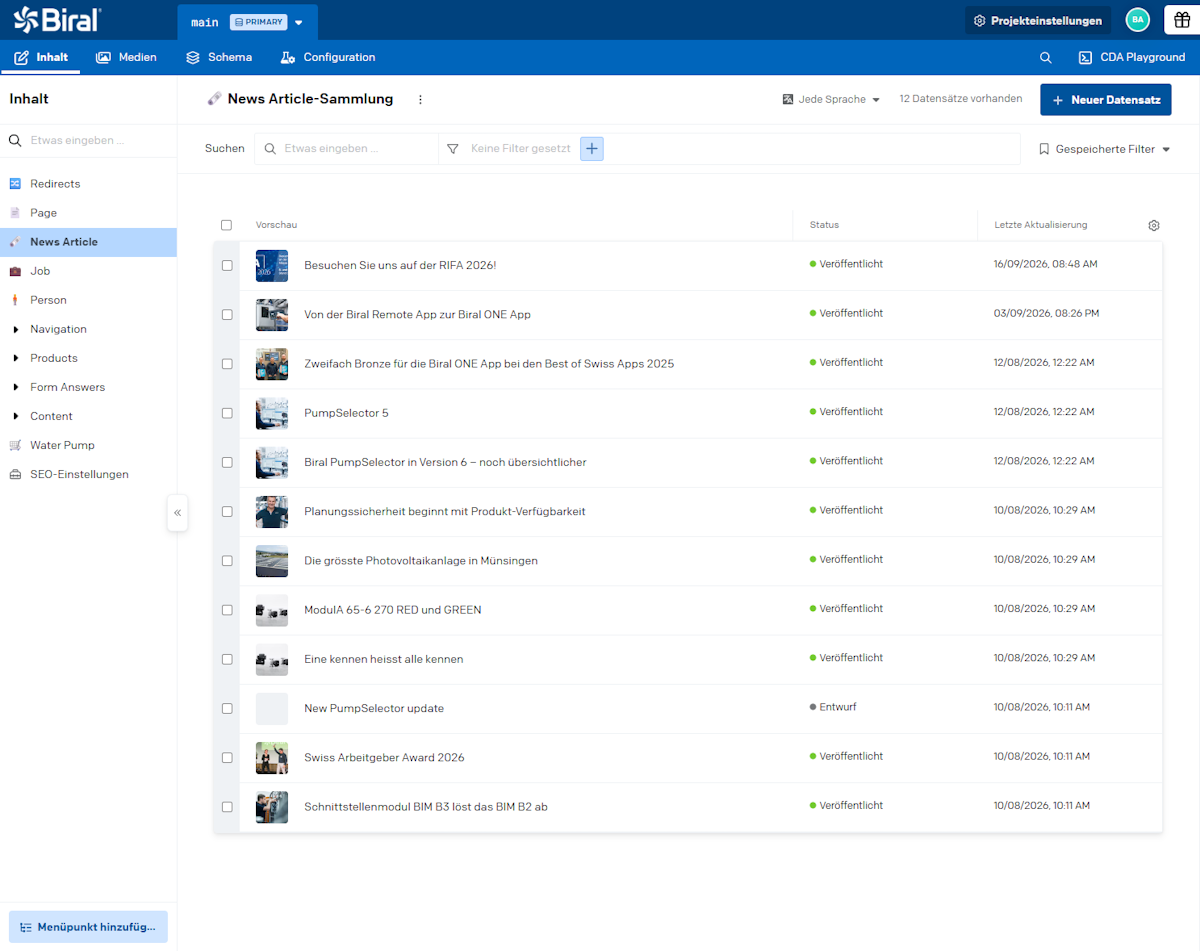
Task: Open thumbnail of Swiss Arbeitgeber Award 2026
Action: [272, 758]
